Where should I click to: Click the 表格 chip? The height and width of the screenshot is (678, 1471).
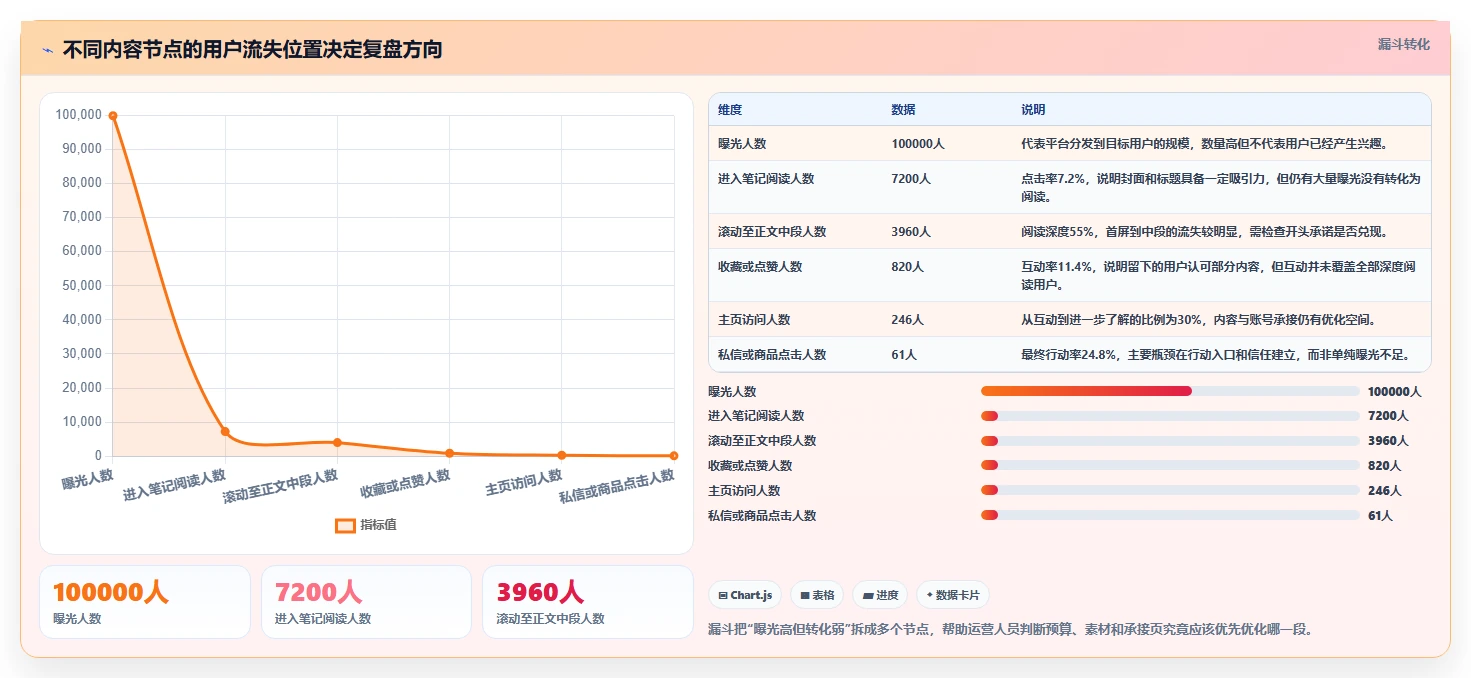tap(817, 595)
